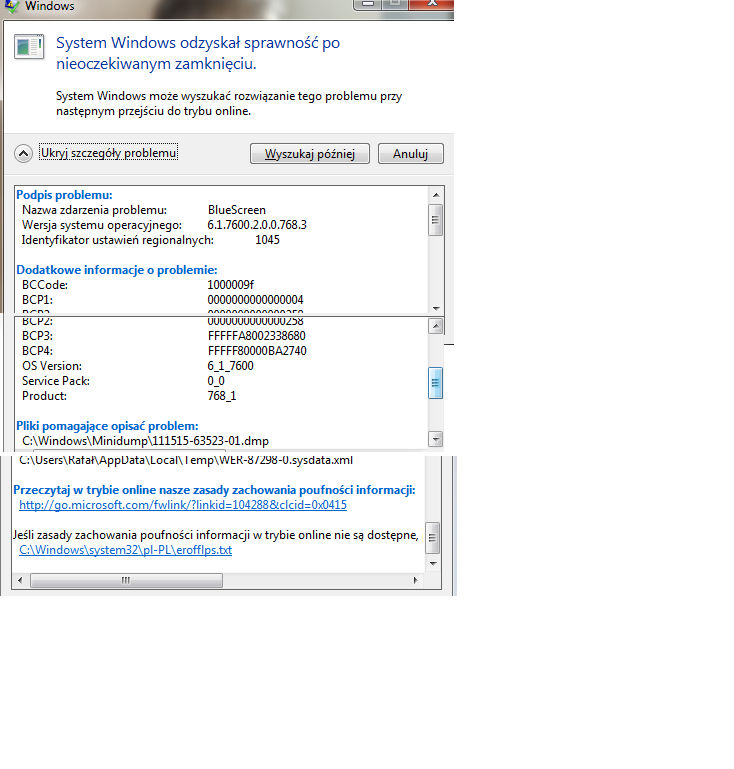Click BCCode value '1000009f'
The width and height of the screenshot is (734, 769).
(x=230, y=285)
